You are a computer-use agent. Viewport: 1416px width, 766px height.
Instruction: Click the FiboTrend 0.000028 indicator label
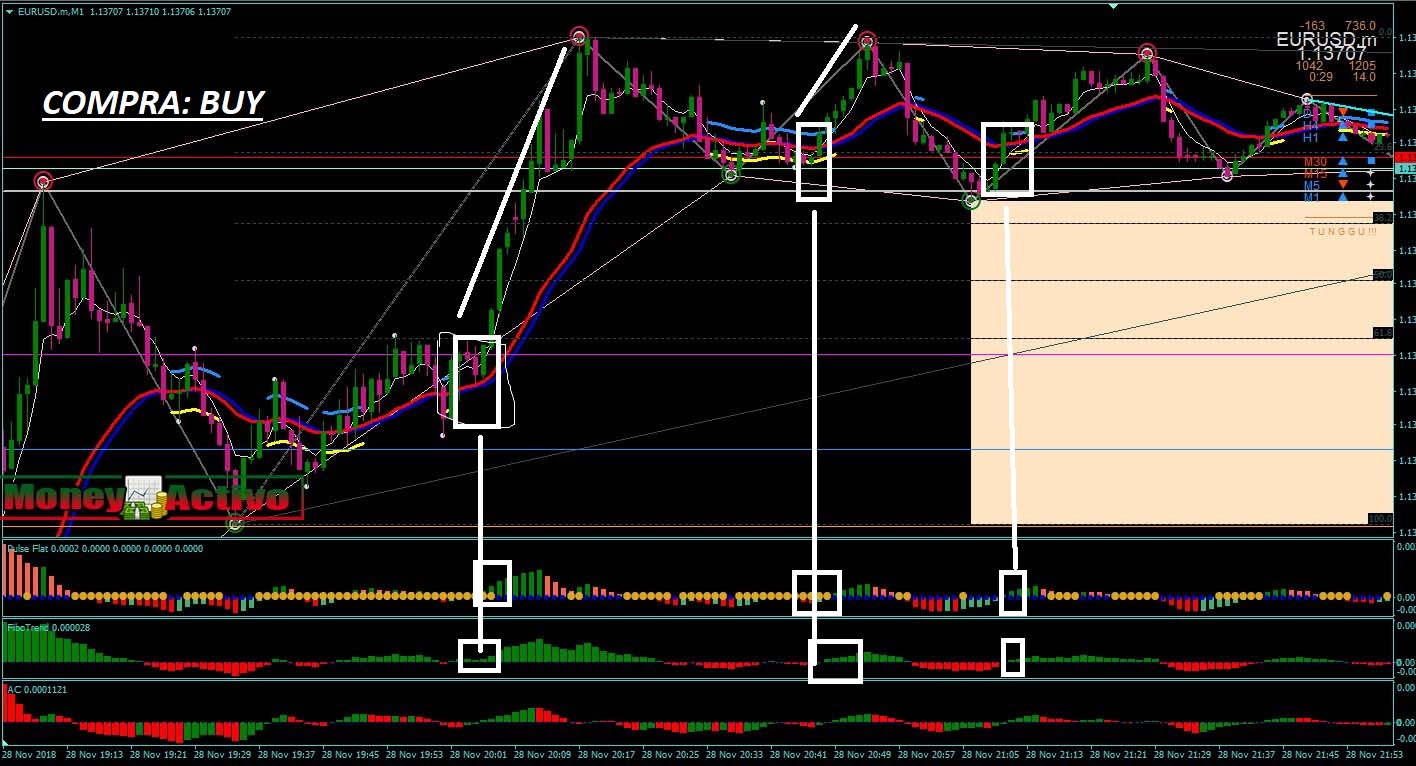pyautogui.click(x=48, y=627)
